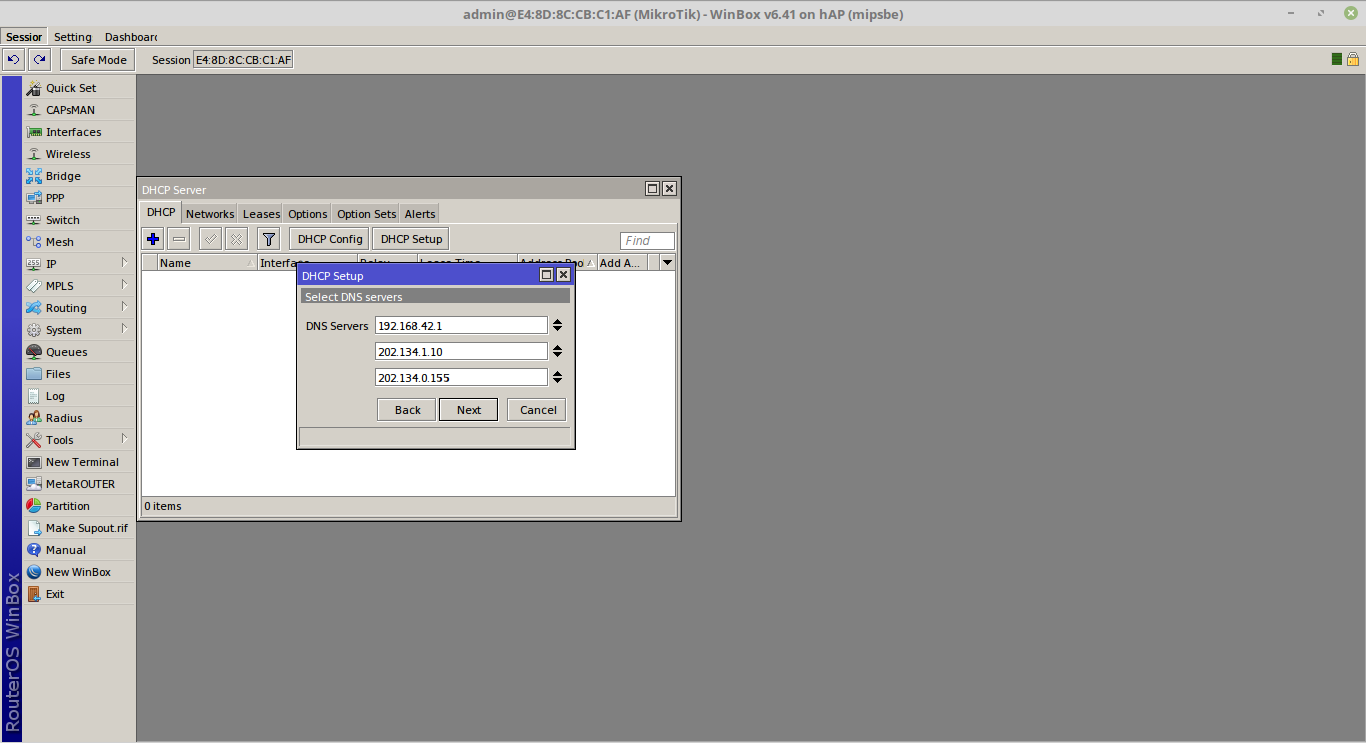Open the filter funnel in DHCP Server
The height and width of the screenshot is (743, 1366).
(x=268, y=239)
